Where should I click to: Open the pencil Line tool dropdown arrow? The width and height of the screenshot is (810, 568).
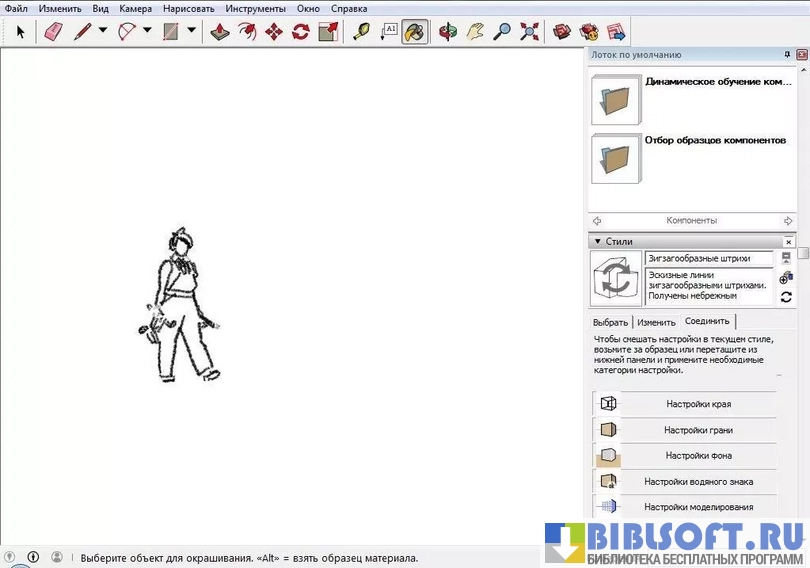pos(102,31)
